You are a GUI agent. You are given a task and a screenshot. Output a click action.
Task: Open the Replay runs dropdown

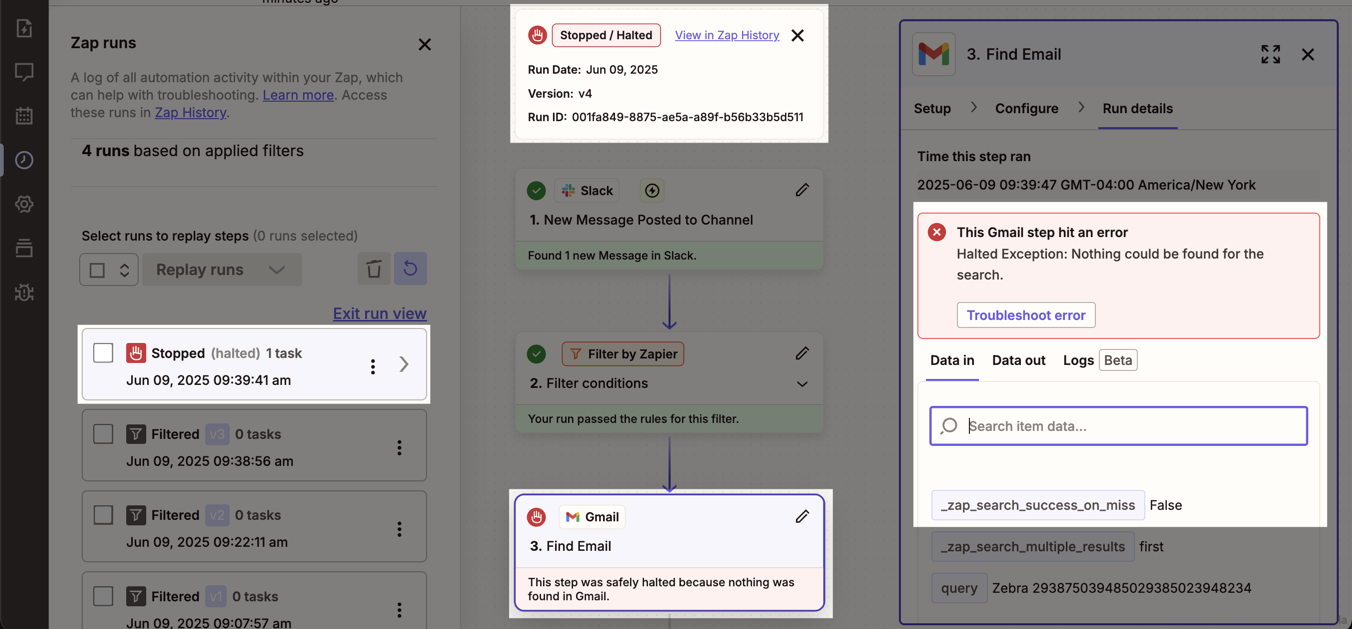pyautogui.click(x=221, y=270)
